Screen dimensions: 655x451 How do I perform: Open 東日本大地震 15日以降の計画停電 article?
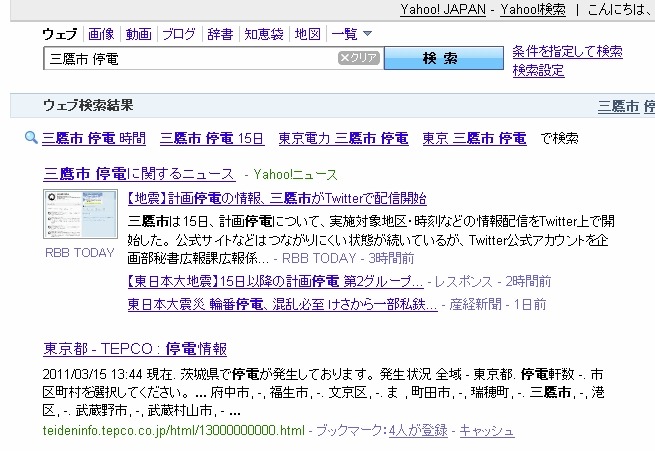pos(275,281)
